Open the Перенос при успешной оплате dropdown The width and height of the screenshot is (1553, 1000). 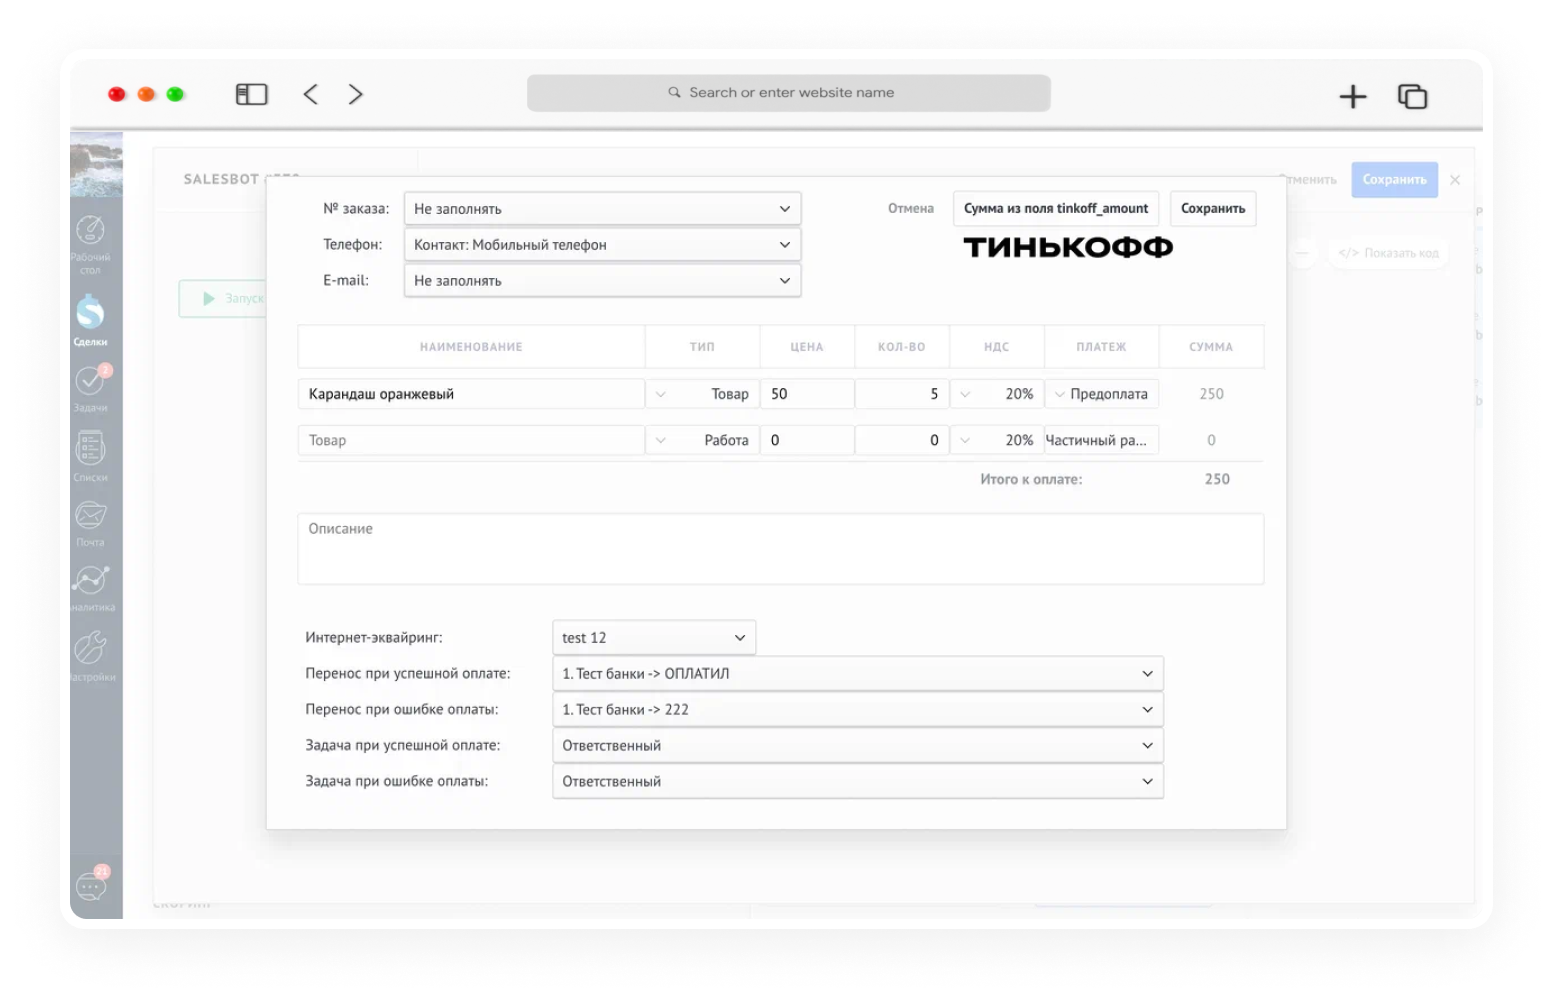click(858, 674)
